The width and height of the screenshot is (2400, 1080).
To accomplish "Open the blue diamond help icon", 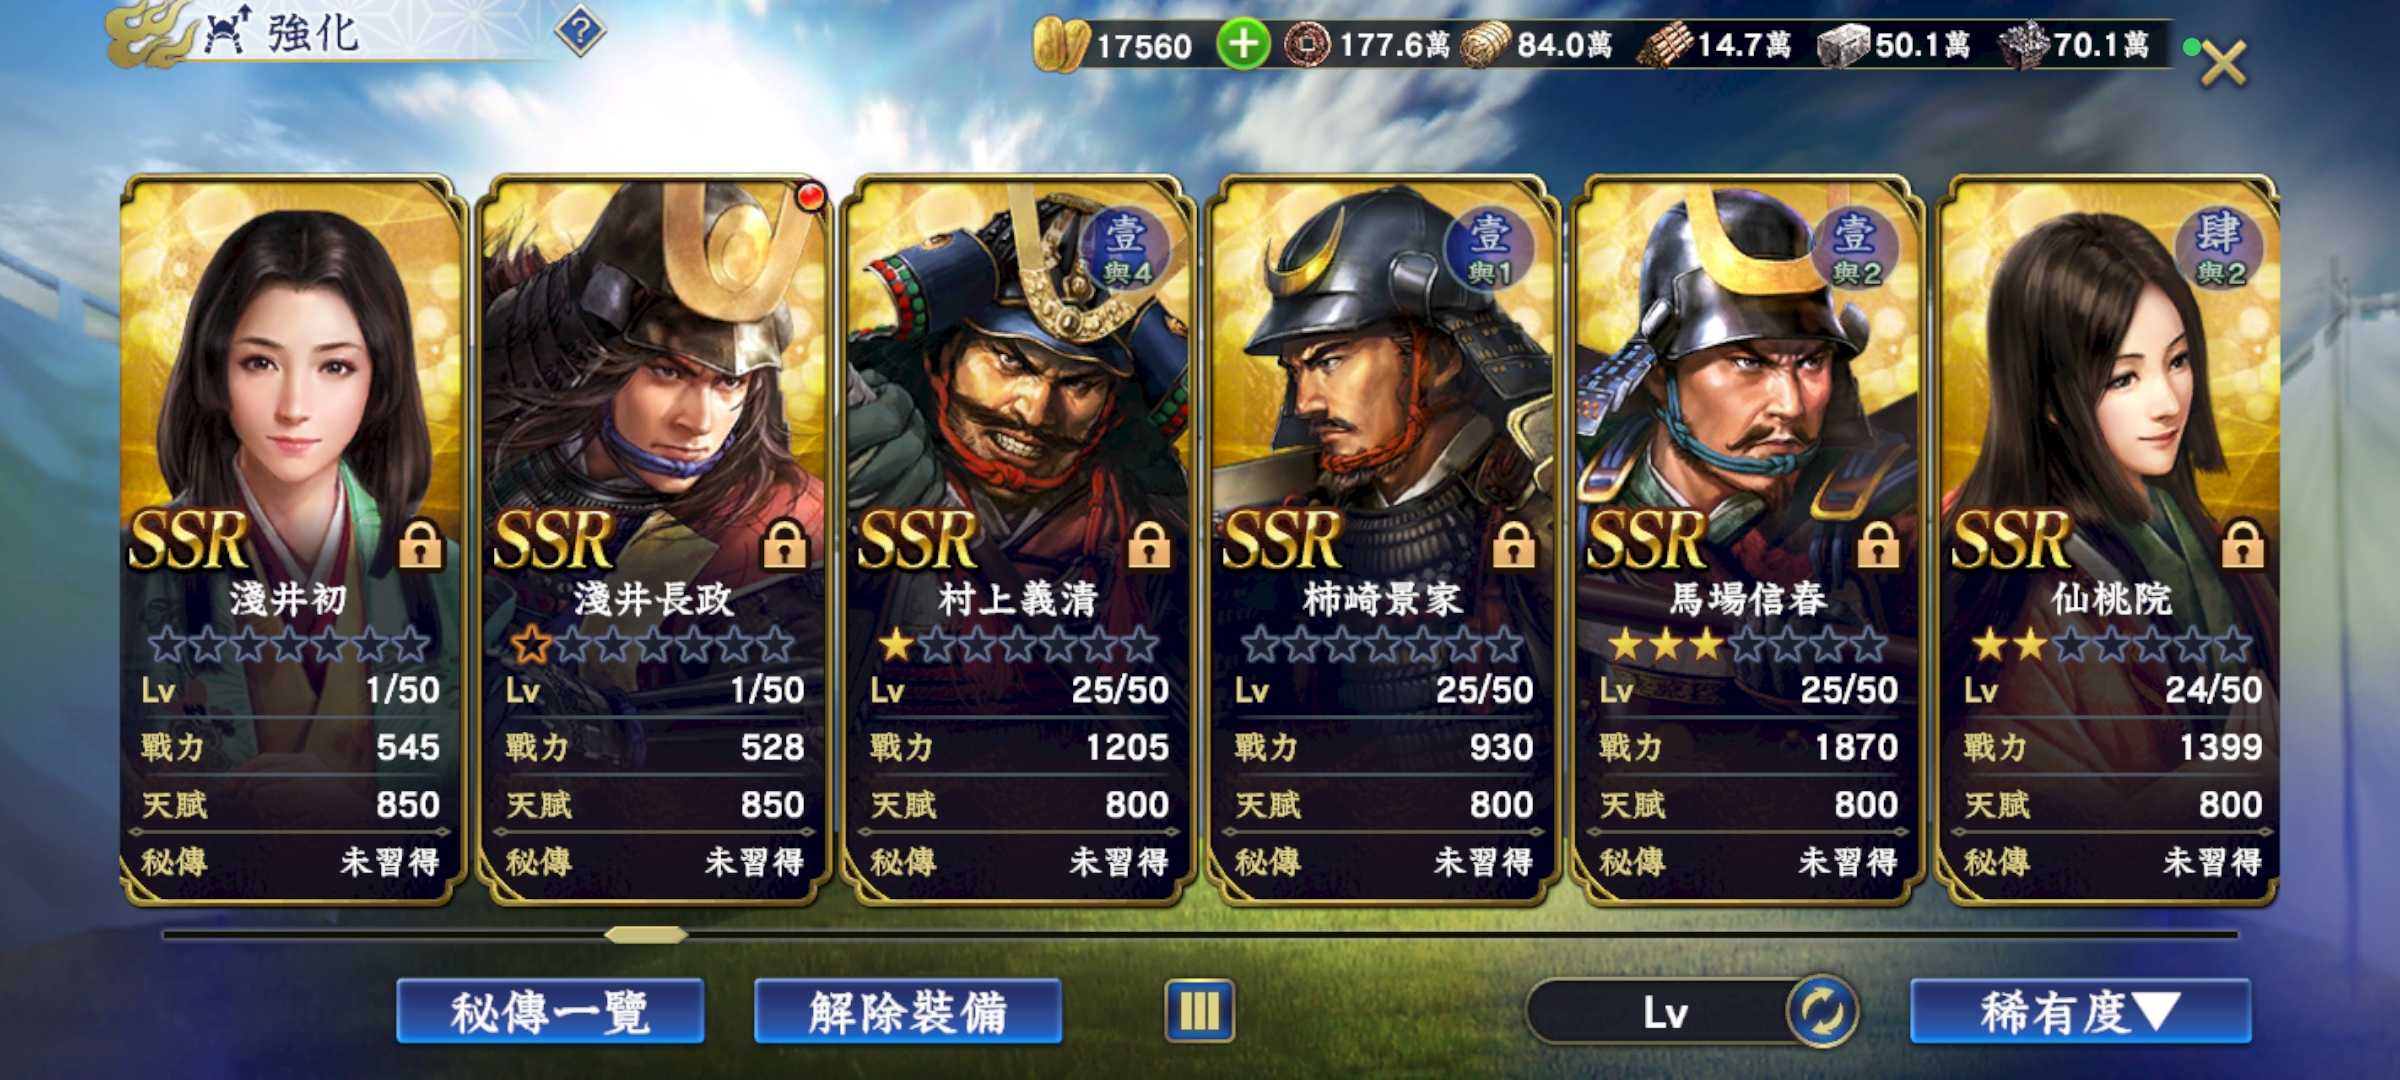I will coord(580,33).
